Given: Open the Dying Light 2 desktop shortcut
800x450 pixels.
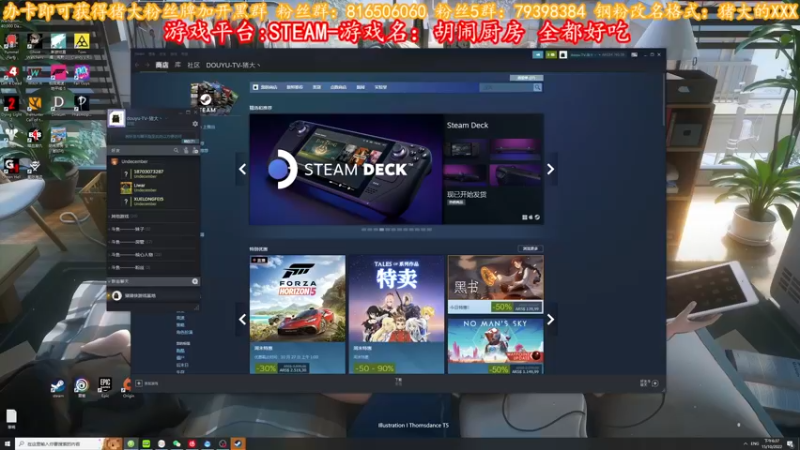Looking at the screenshot, I should point(11,107).
